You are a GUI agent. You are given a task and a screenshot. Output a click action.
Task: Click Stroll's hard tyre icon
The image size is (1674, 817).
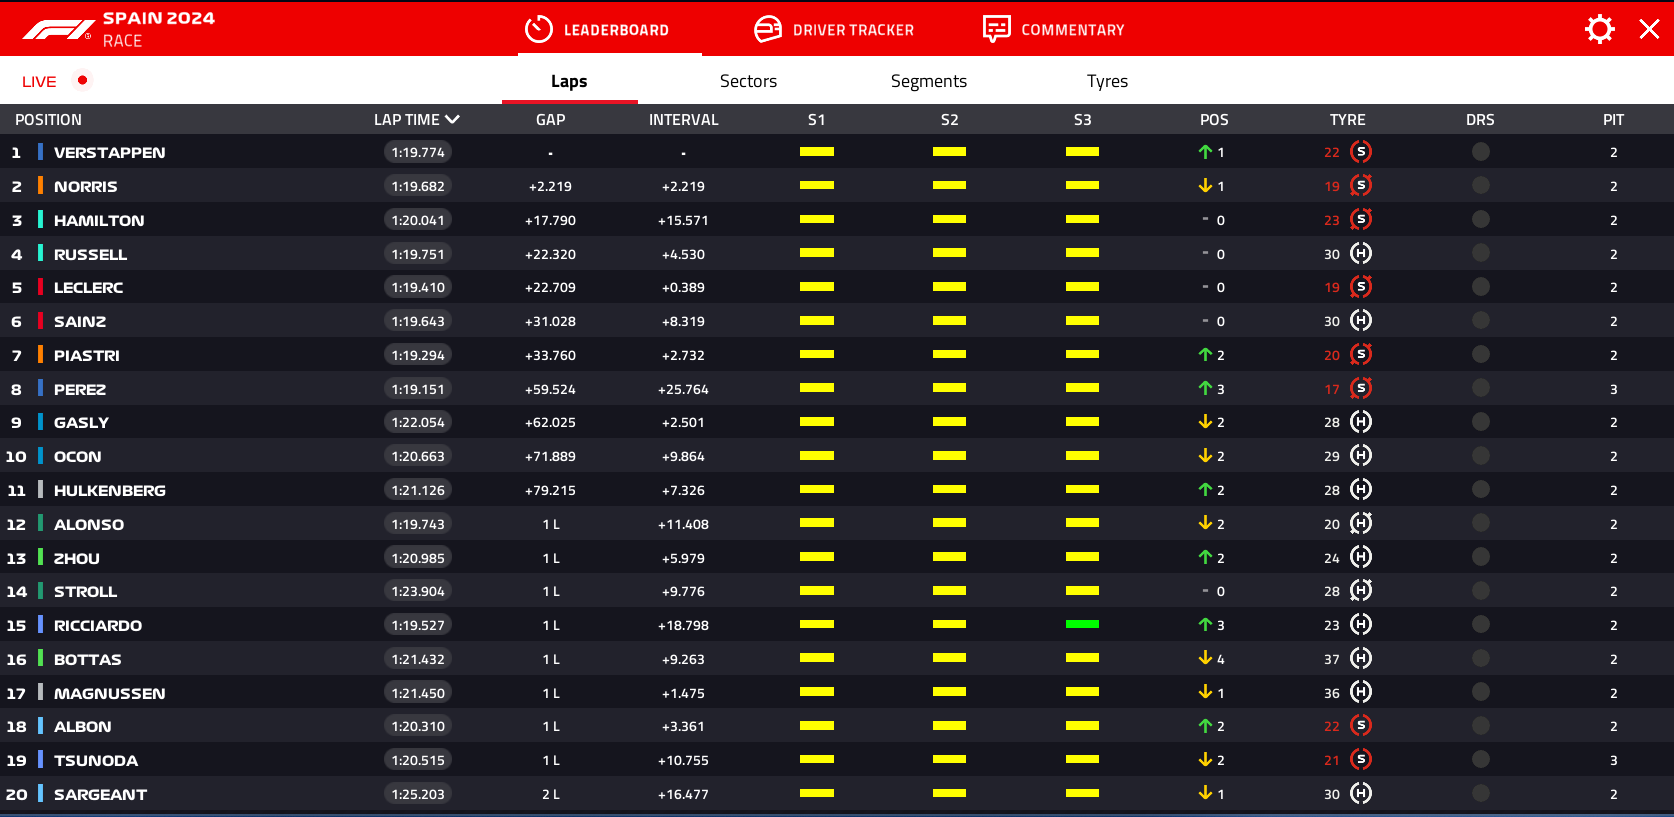coord(1361,591)
